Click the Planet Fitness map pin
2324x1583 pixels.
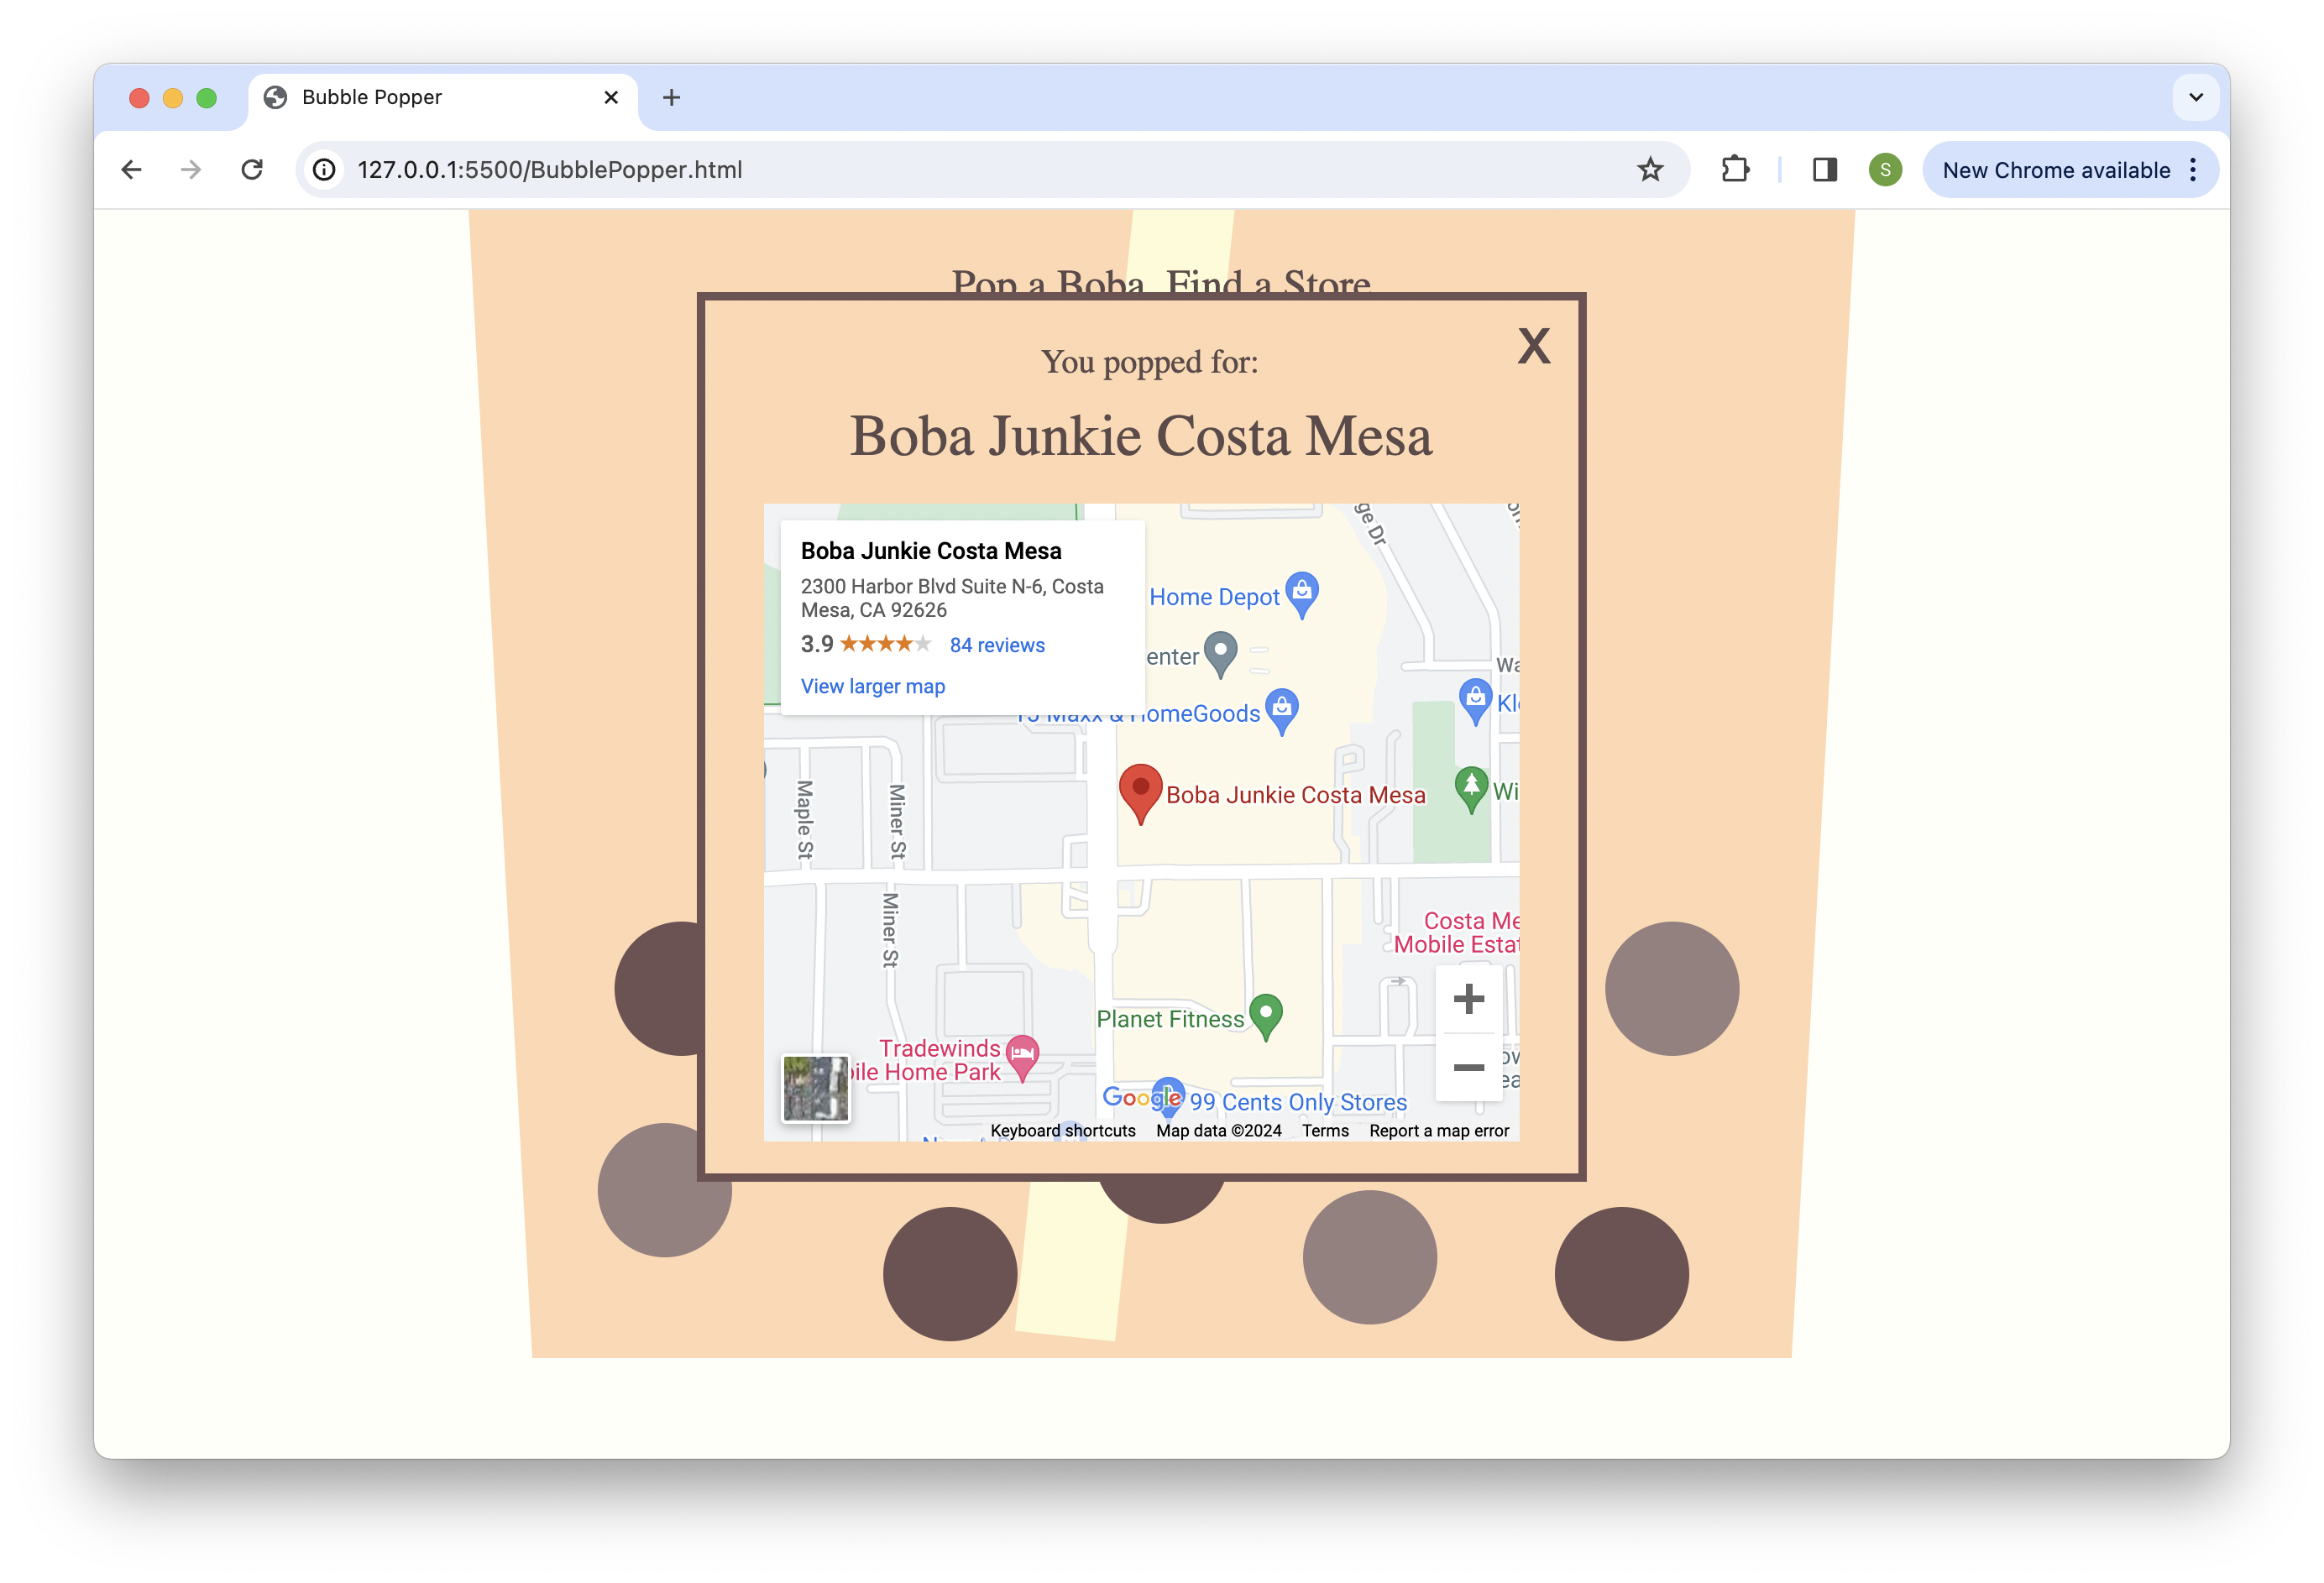1267,1014
